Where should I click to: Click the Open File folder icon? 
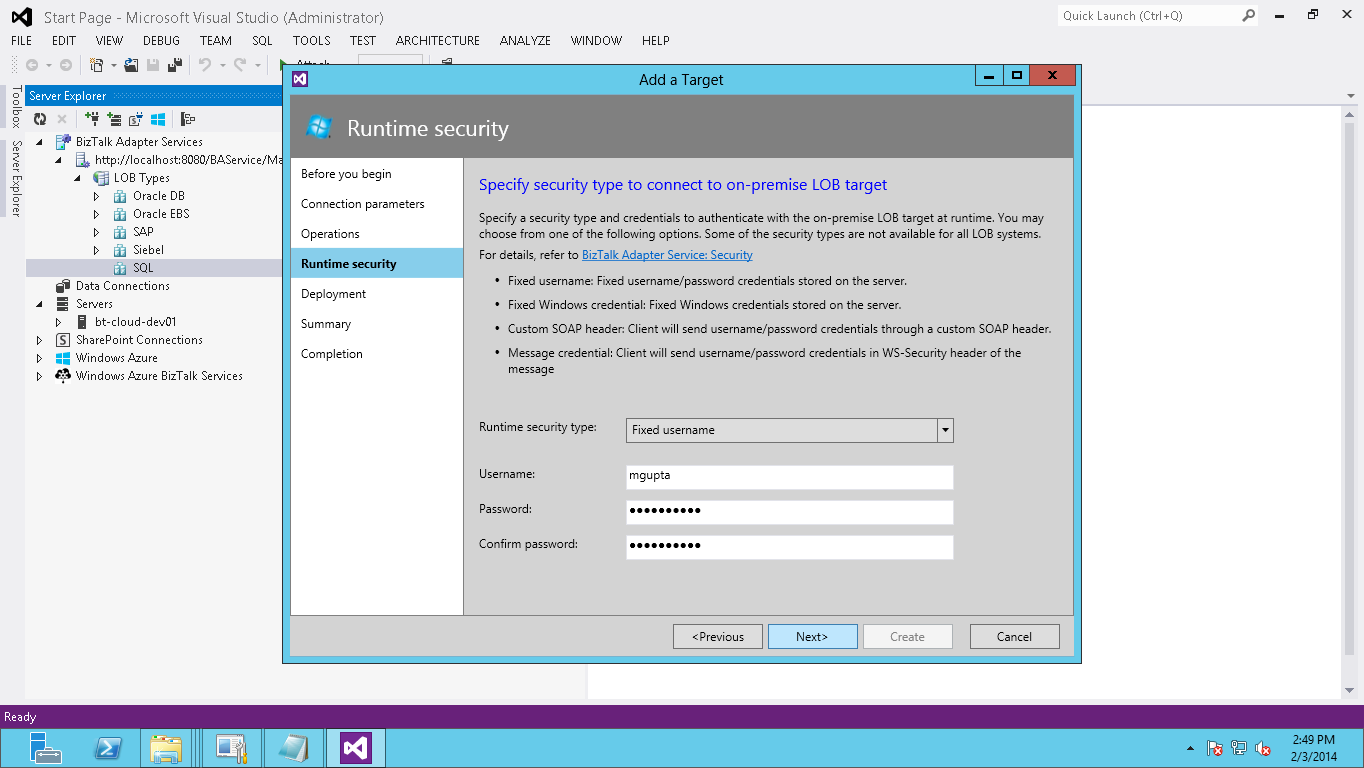[131, 65]
